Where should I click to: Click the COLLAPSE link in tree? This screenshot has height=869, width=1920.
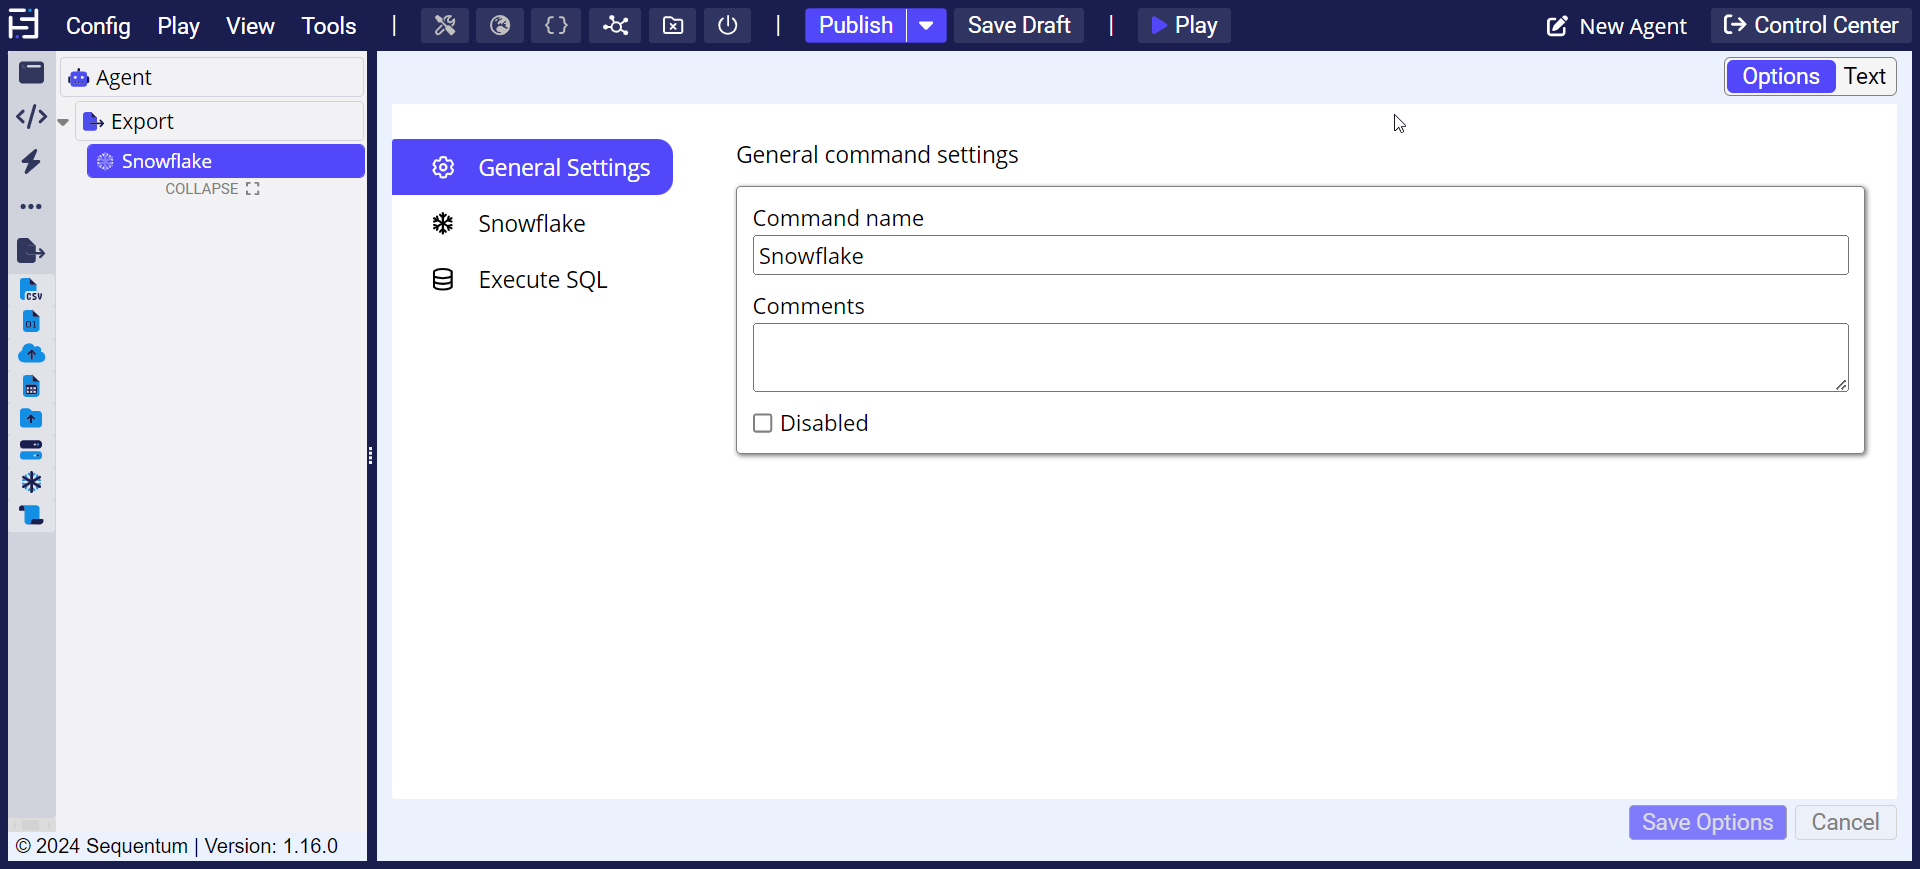[212, 188]
